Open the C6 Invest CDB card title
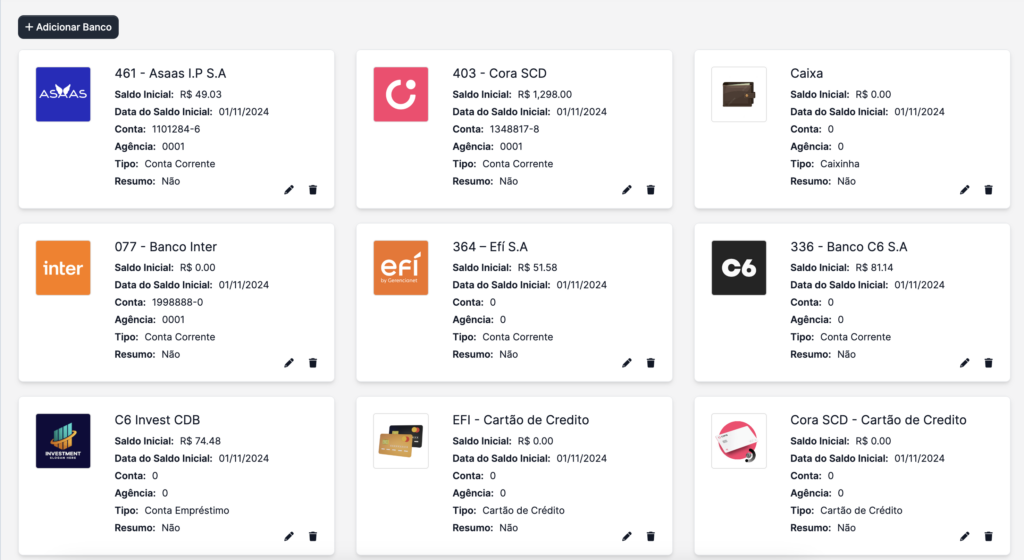This screenshot has width=1024, height=560. [157, 420]
